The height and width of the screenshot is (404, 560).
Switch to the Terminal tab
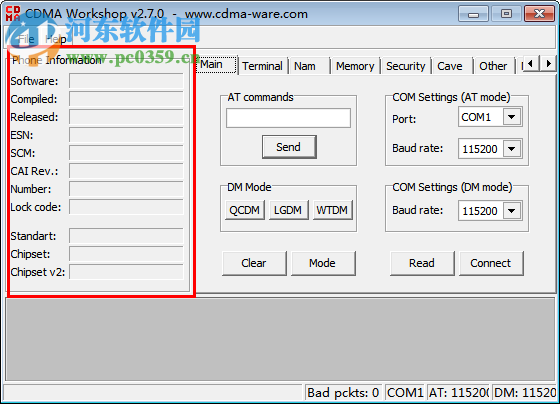click(262, 66)
